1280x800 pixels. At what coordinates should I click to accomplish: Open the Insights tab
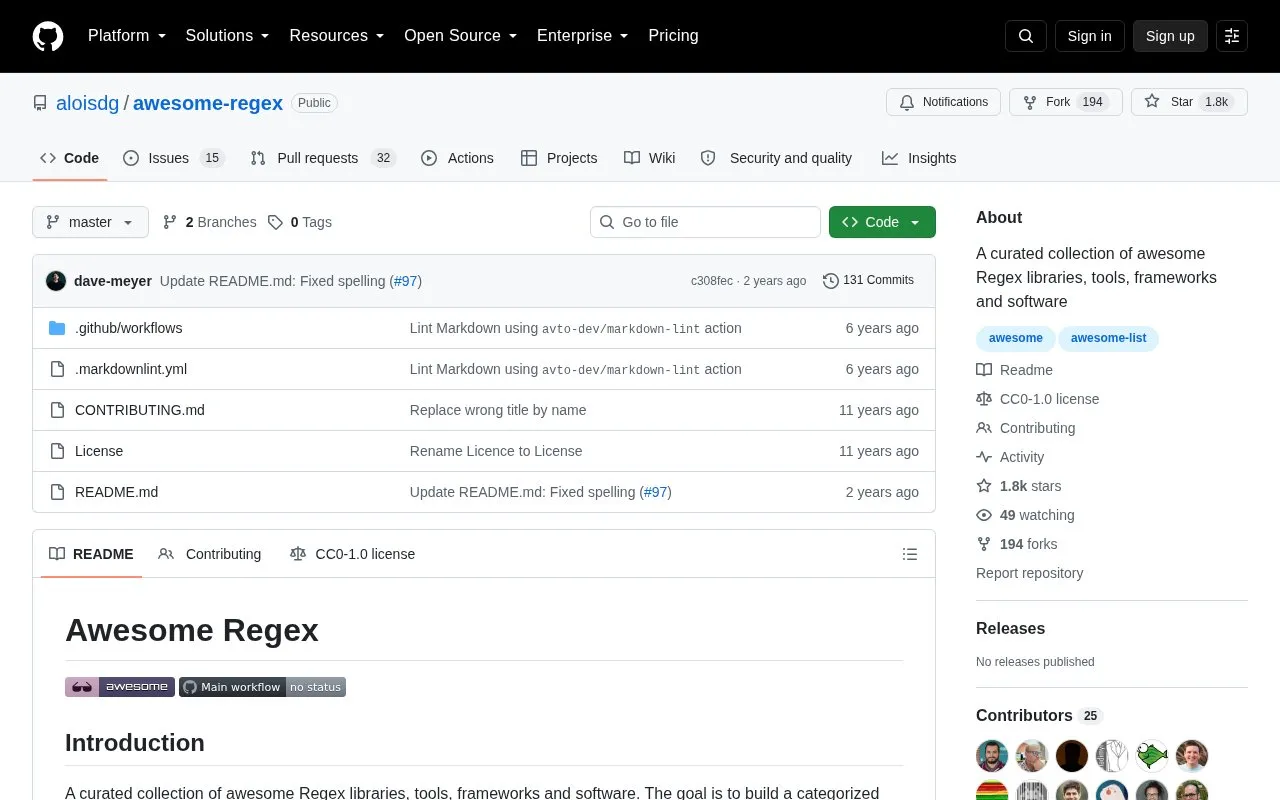(x=919, y=158)
